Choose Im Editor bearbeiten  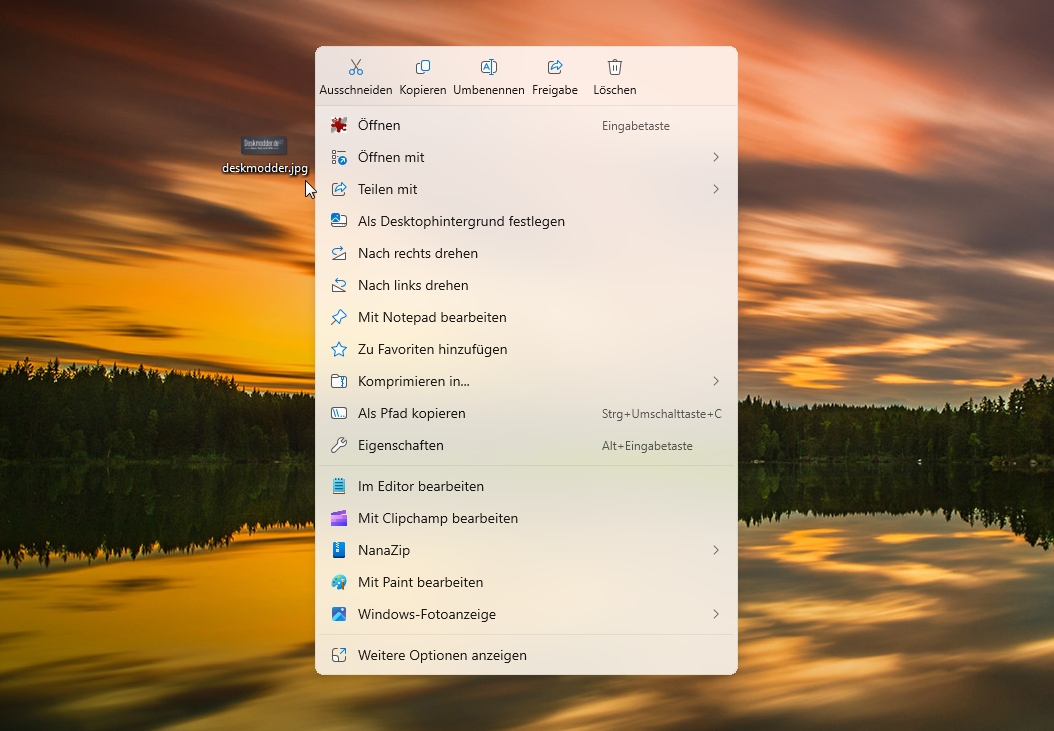526,486
